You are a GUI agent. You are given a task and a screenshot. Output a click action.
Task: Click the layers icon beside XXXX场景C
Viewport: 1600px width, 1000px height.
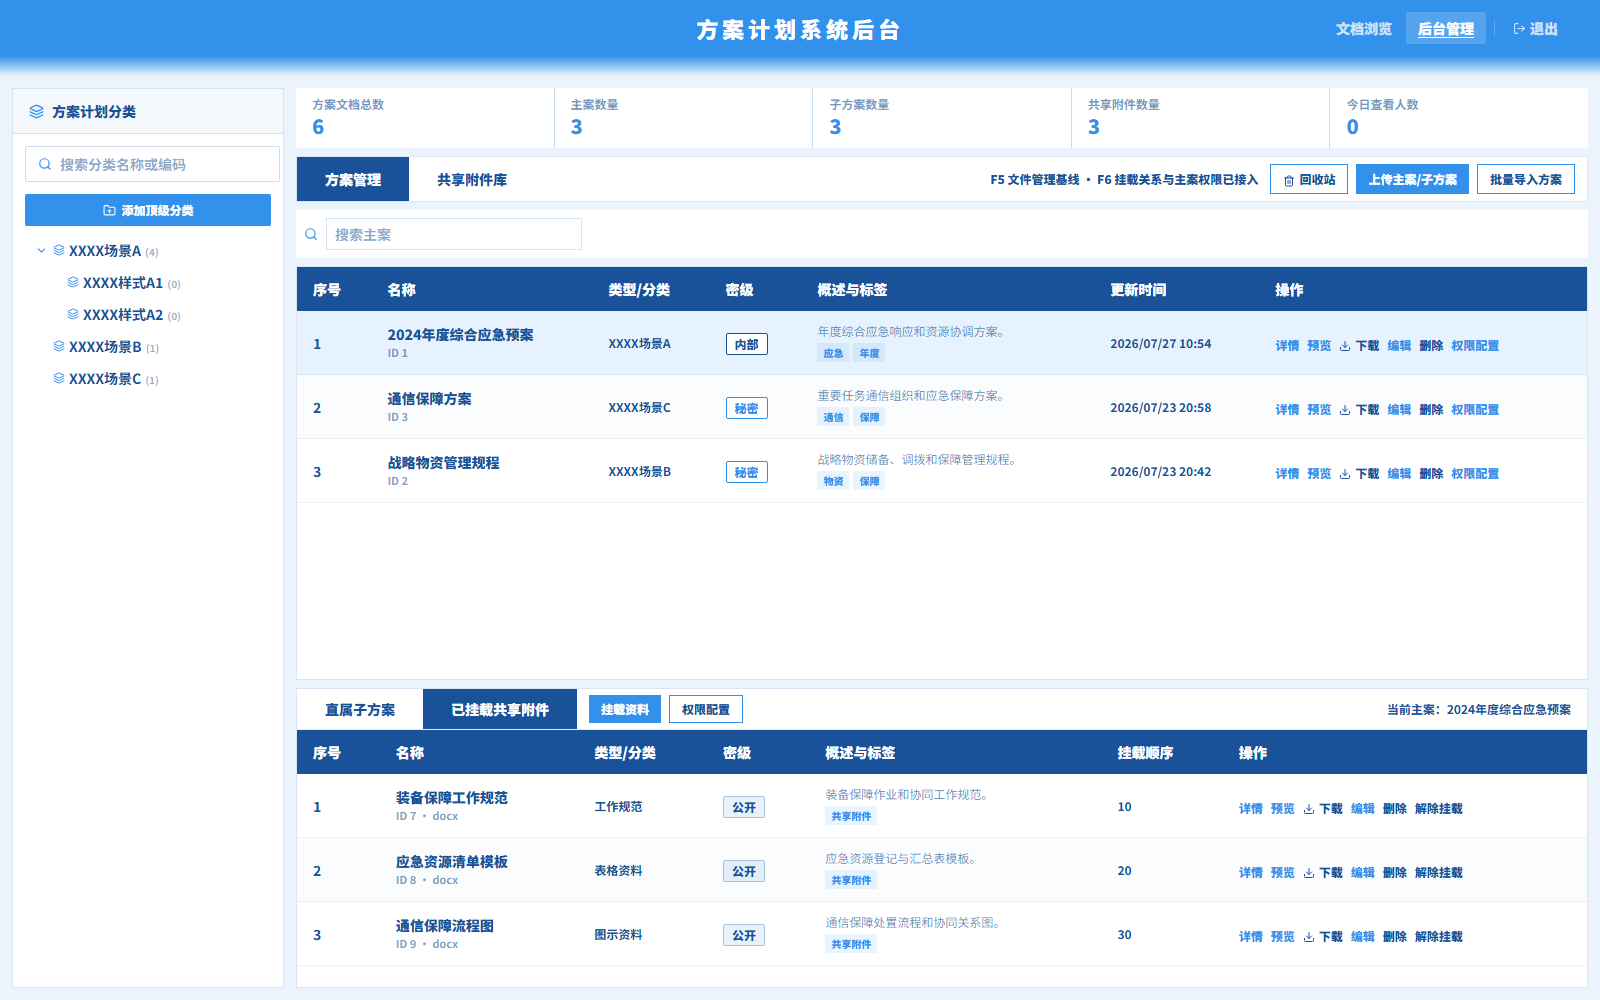pos(59,378)
